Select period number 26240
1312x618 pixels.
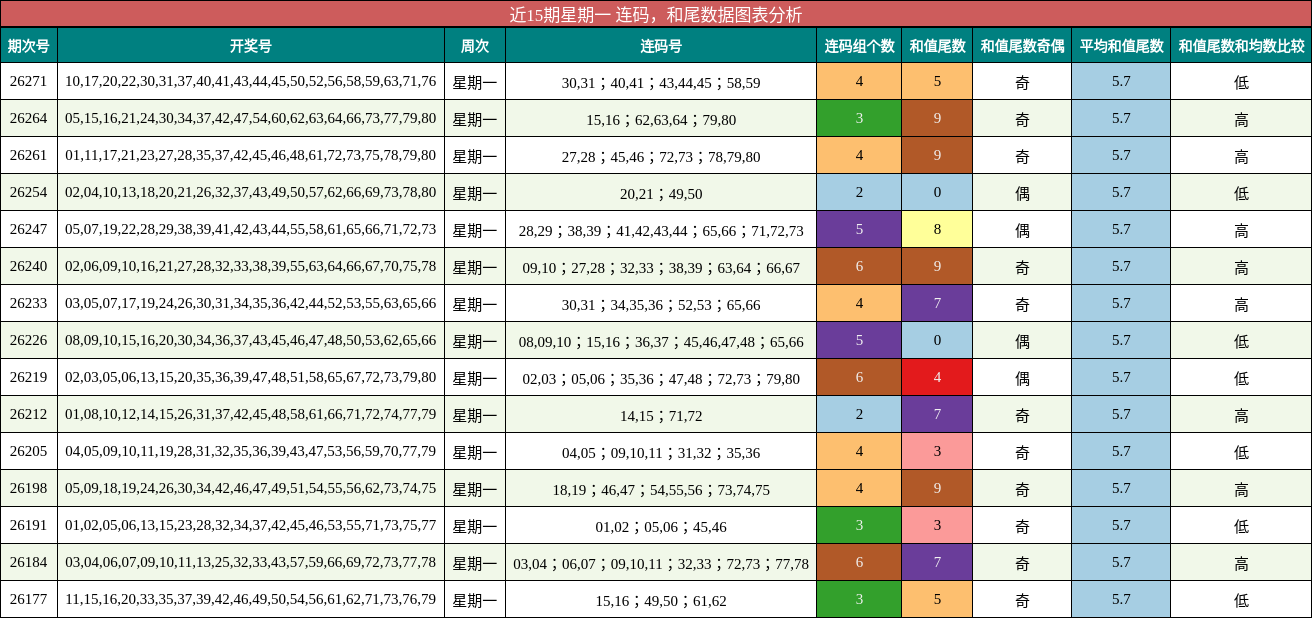click(29, 266)
